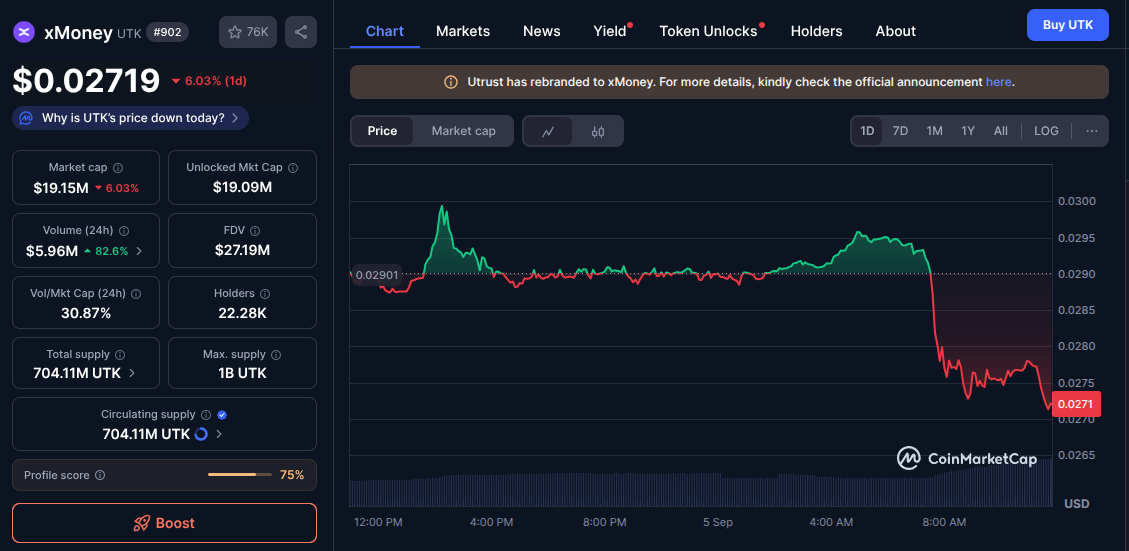Toggle LOG scale on chart
This screenshot has height=551, width=1129.
(x=1046, y=131)
